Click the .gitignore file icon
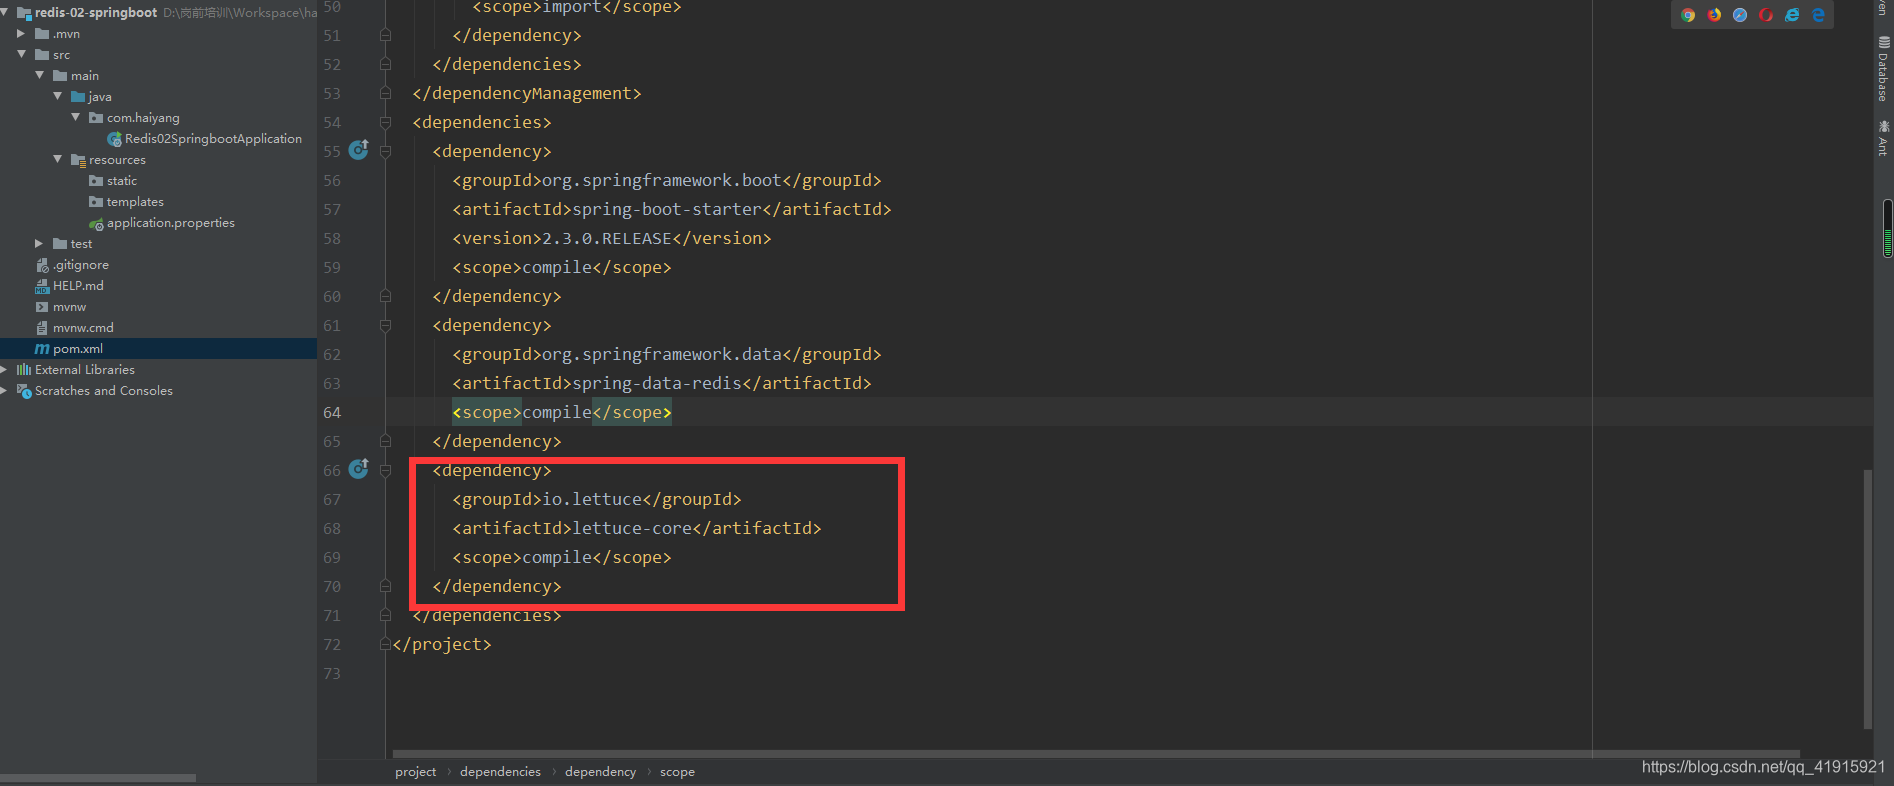Image resolution: width=1894 pixels, height=786 pixels. coord(42,265)
